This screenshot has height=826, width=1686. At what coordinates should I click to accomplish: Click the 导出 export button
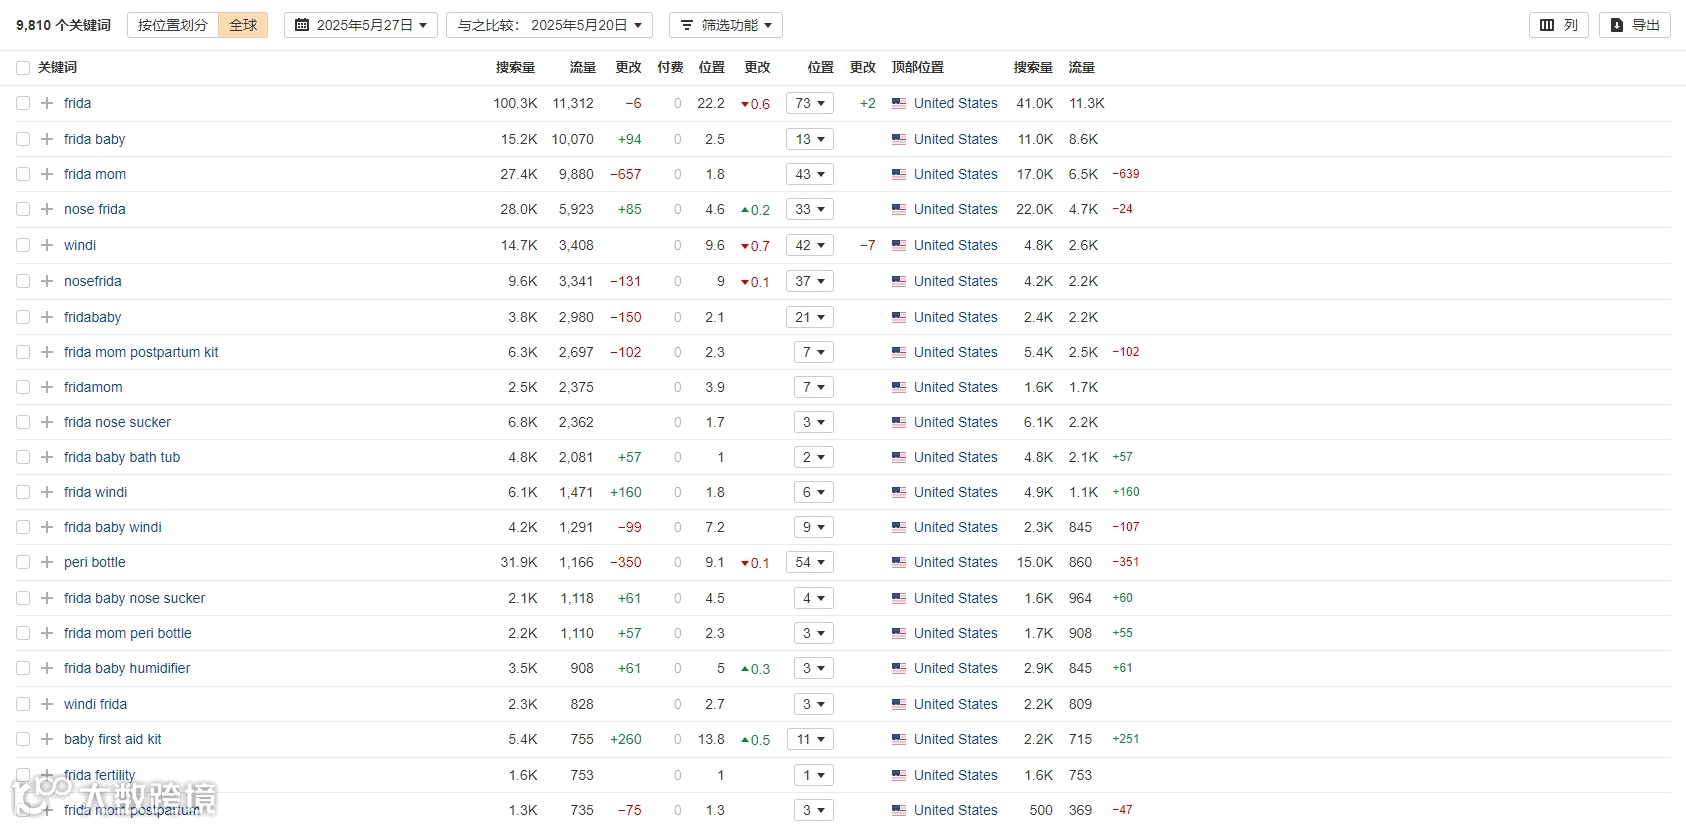pos(1635,25)
